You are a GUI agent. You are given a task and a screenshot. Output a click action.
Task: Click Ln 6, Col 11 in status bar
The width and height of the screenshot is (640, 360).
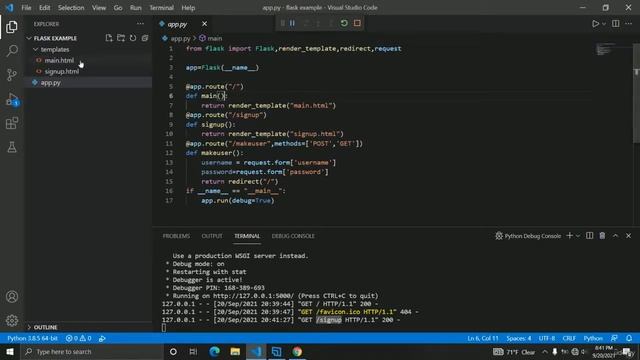[x=483, y=338]
